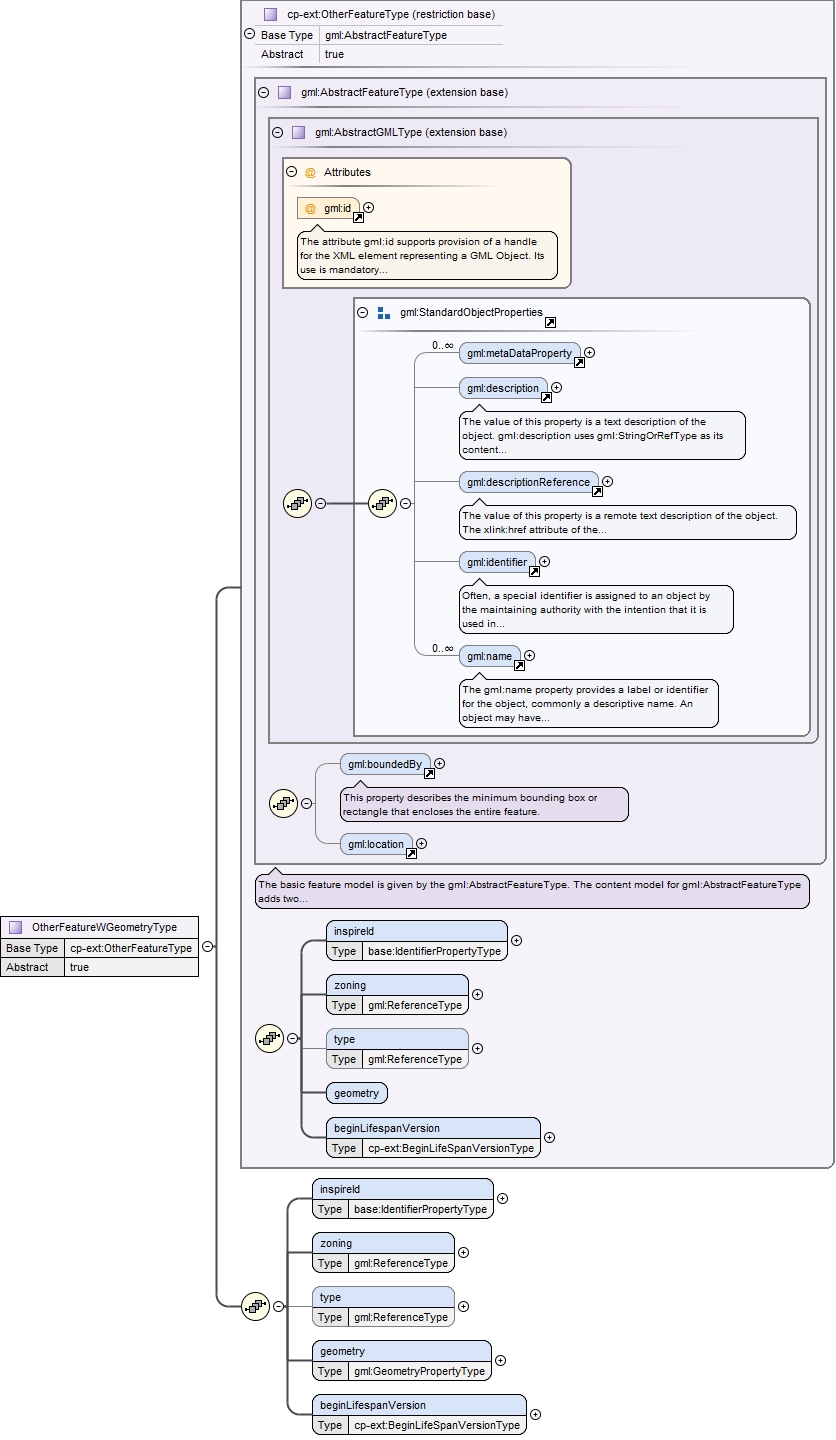This screenshot has height=1440, width=836.
Task: Collapse inner sequence before gml:metaDataProperty
Action: (x=406, y=503)
